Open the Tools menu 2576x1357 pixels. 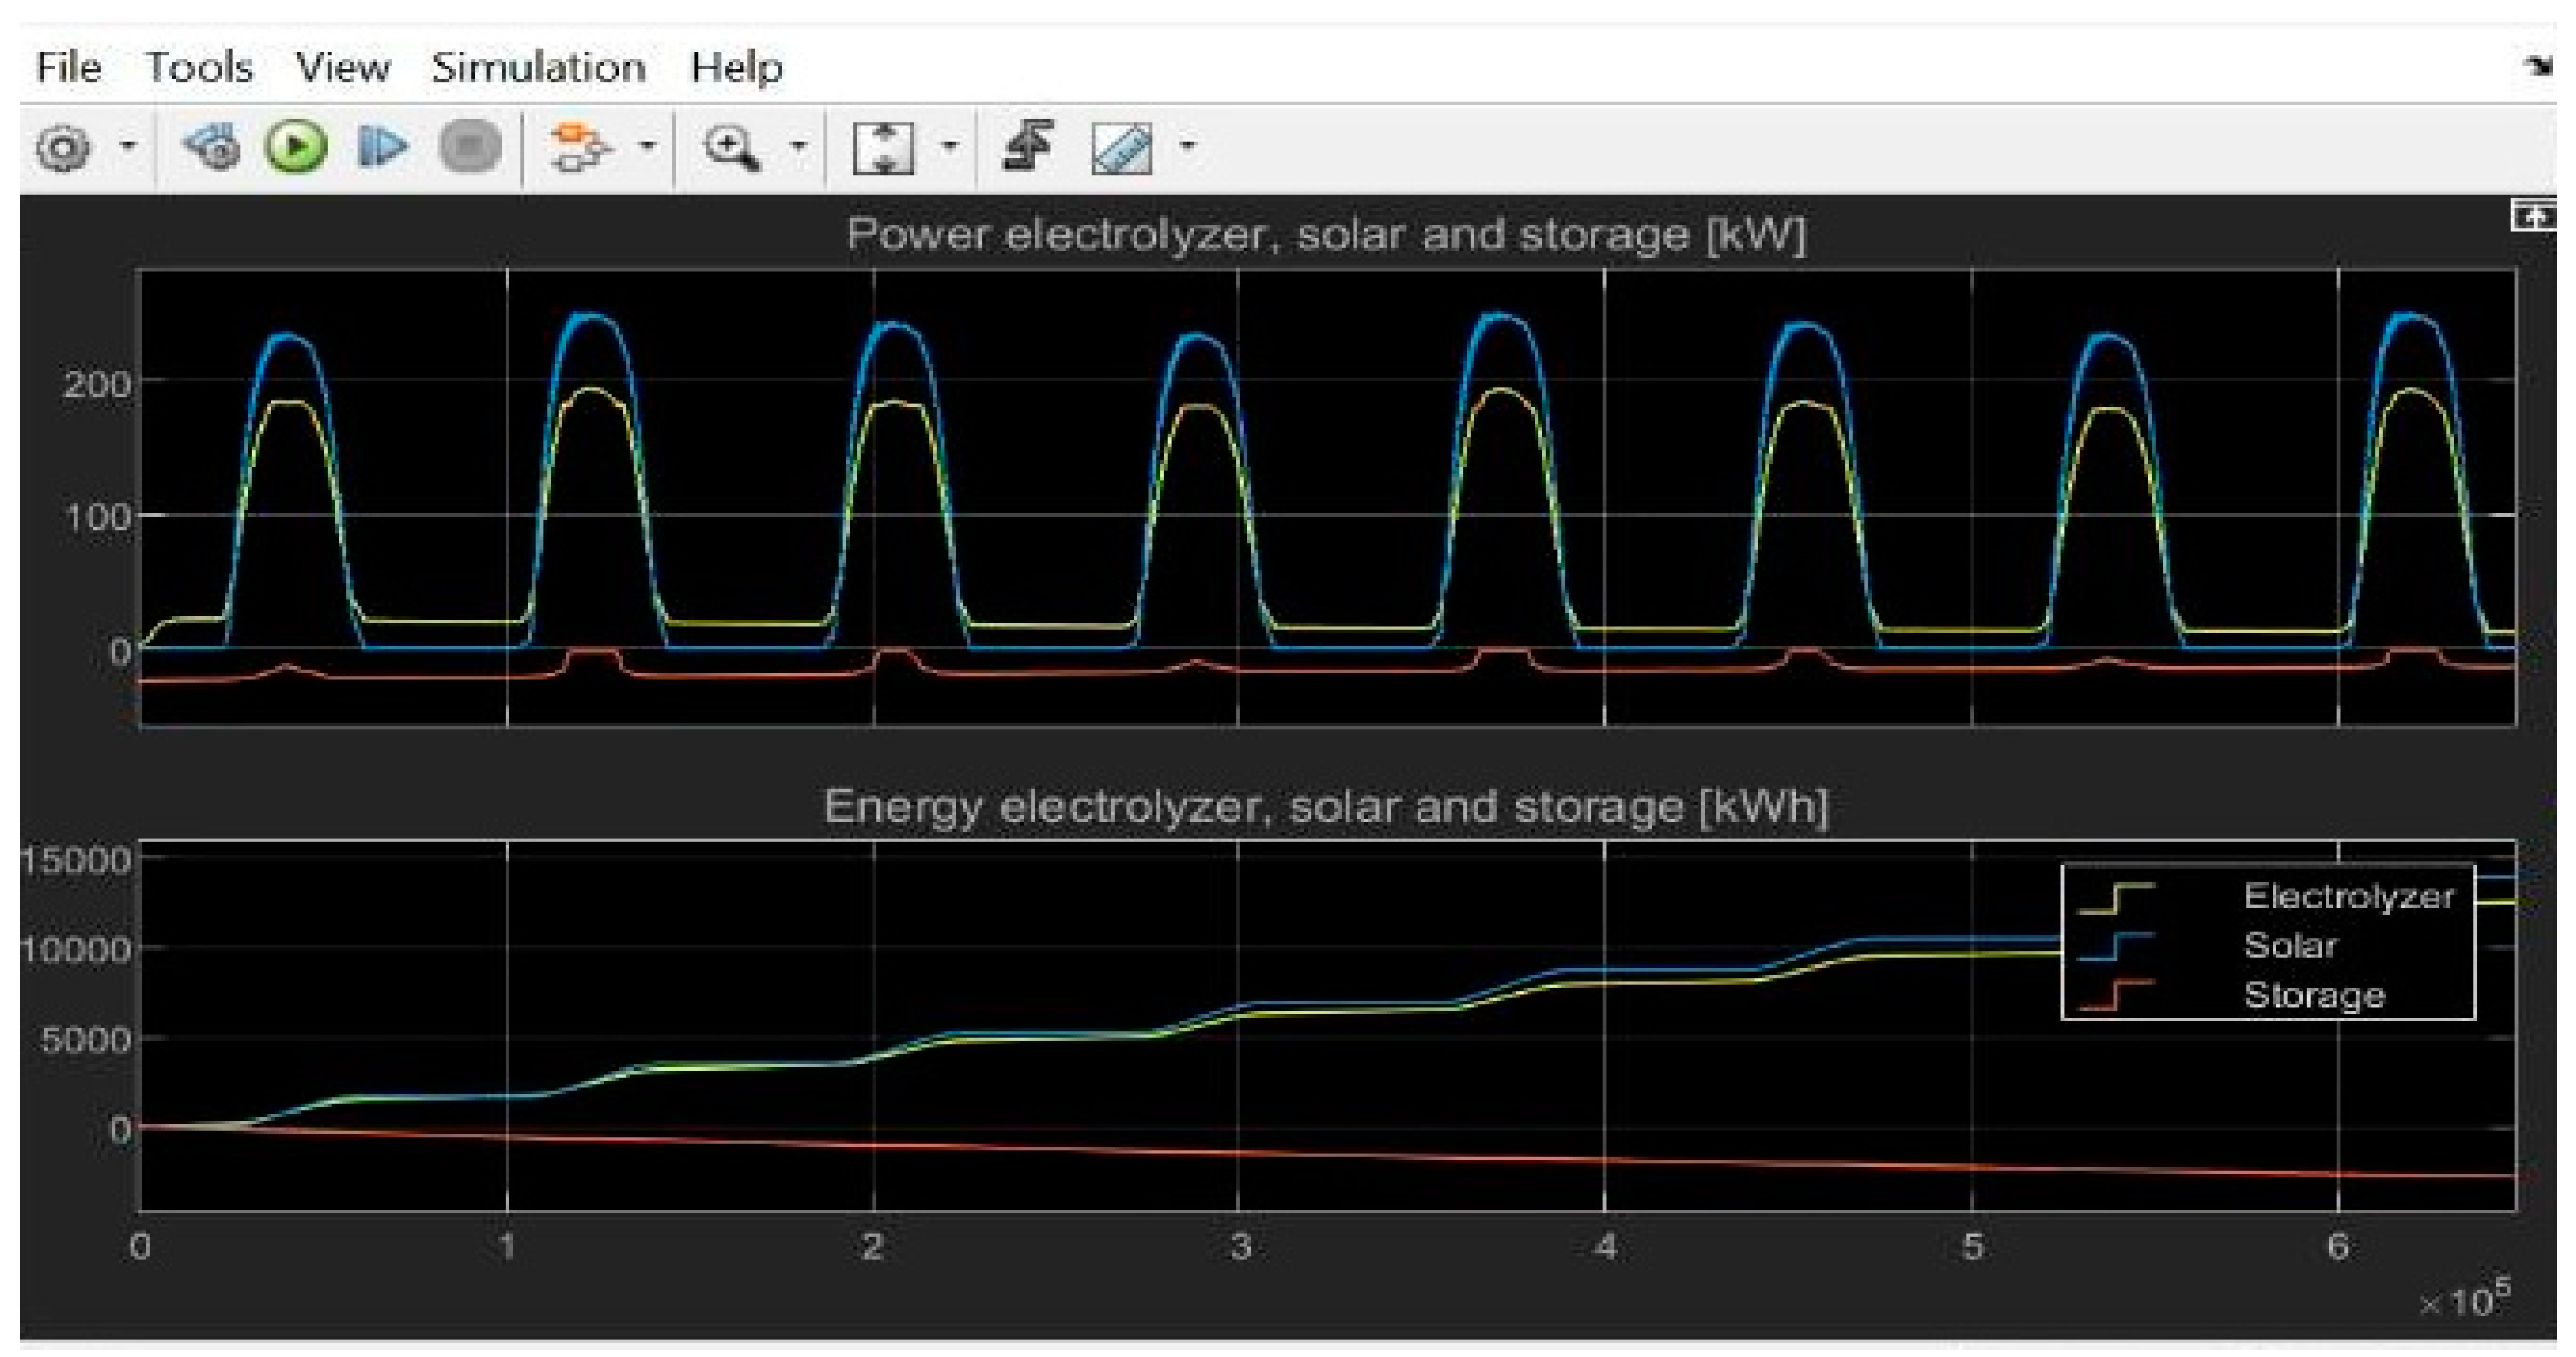(199, 68)
